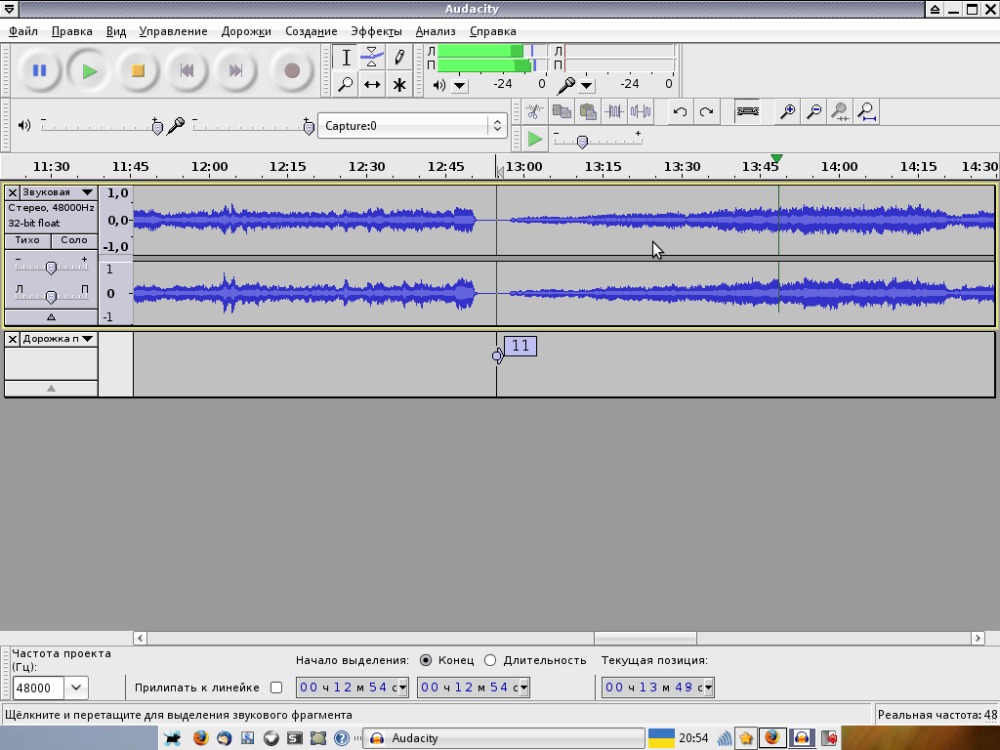Screen dimensions: 1000x750
Task: Select the Zoom magnifier tool
Action: 346,84
